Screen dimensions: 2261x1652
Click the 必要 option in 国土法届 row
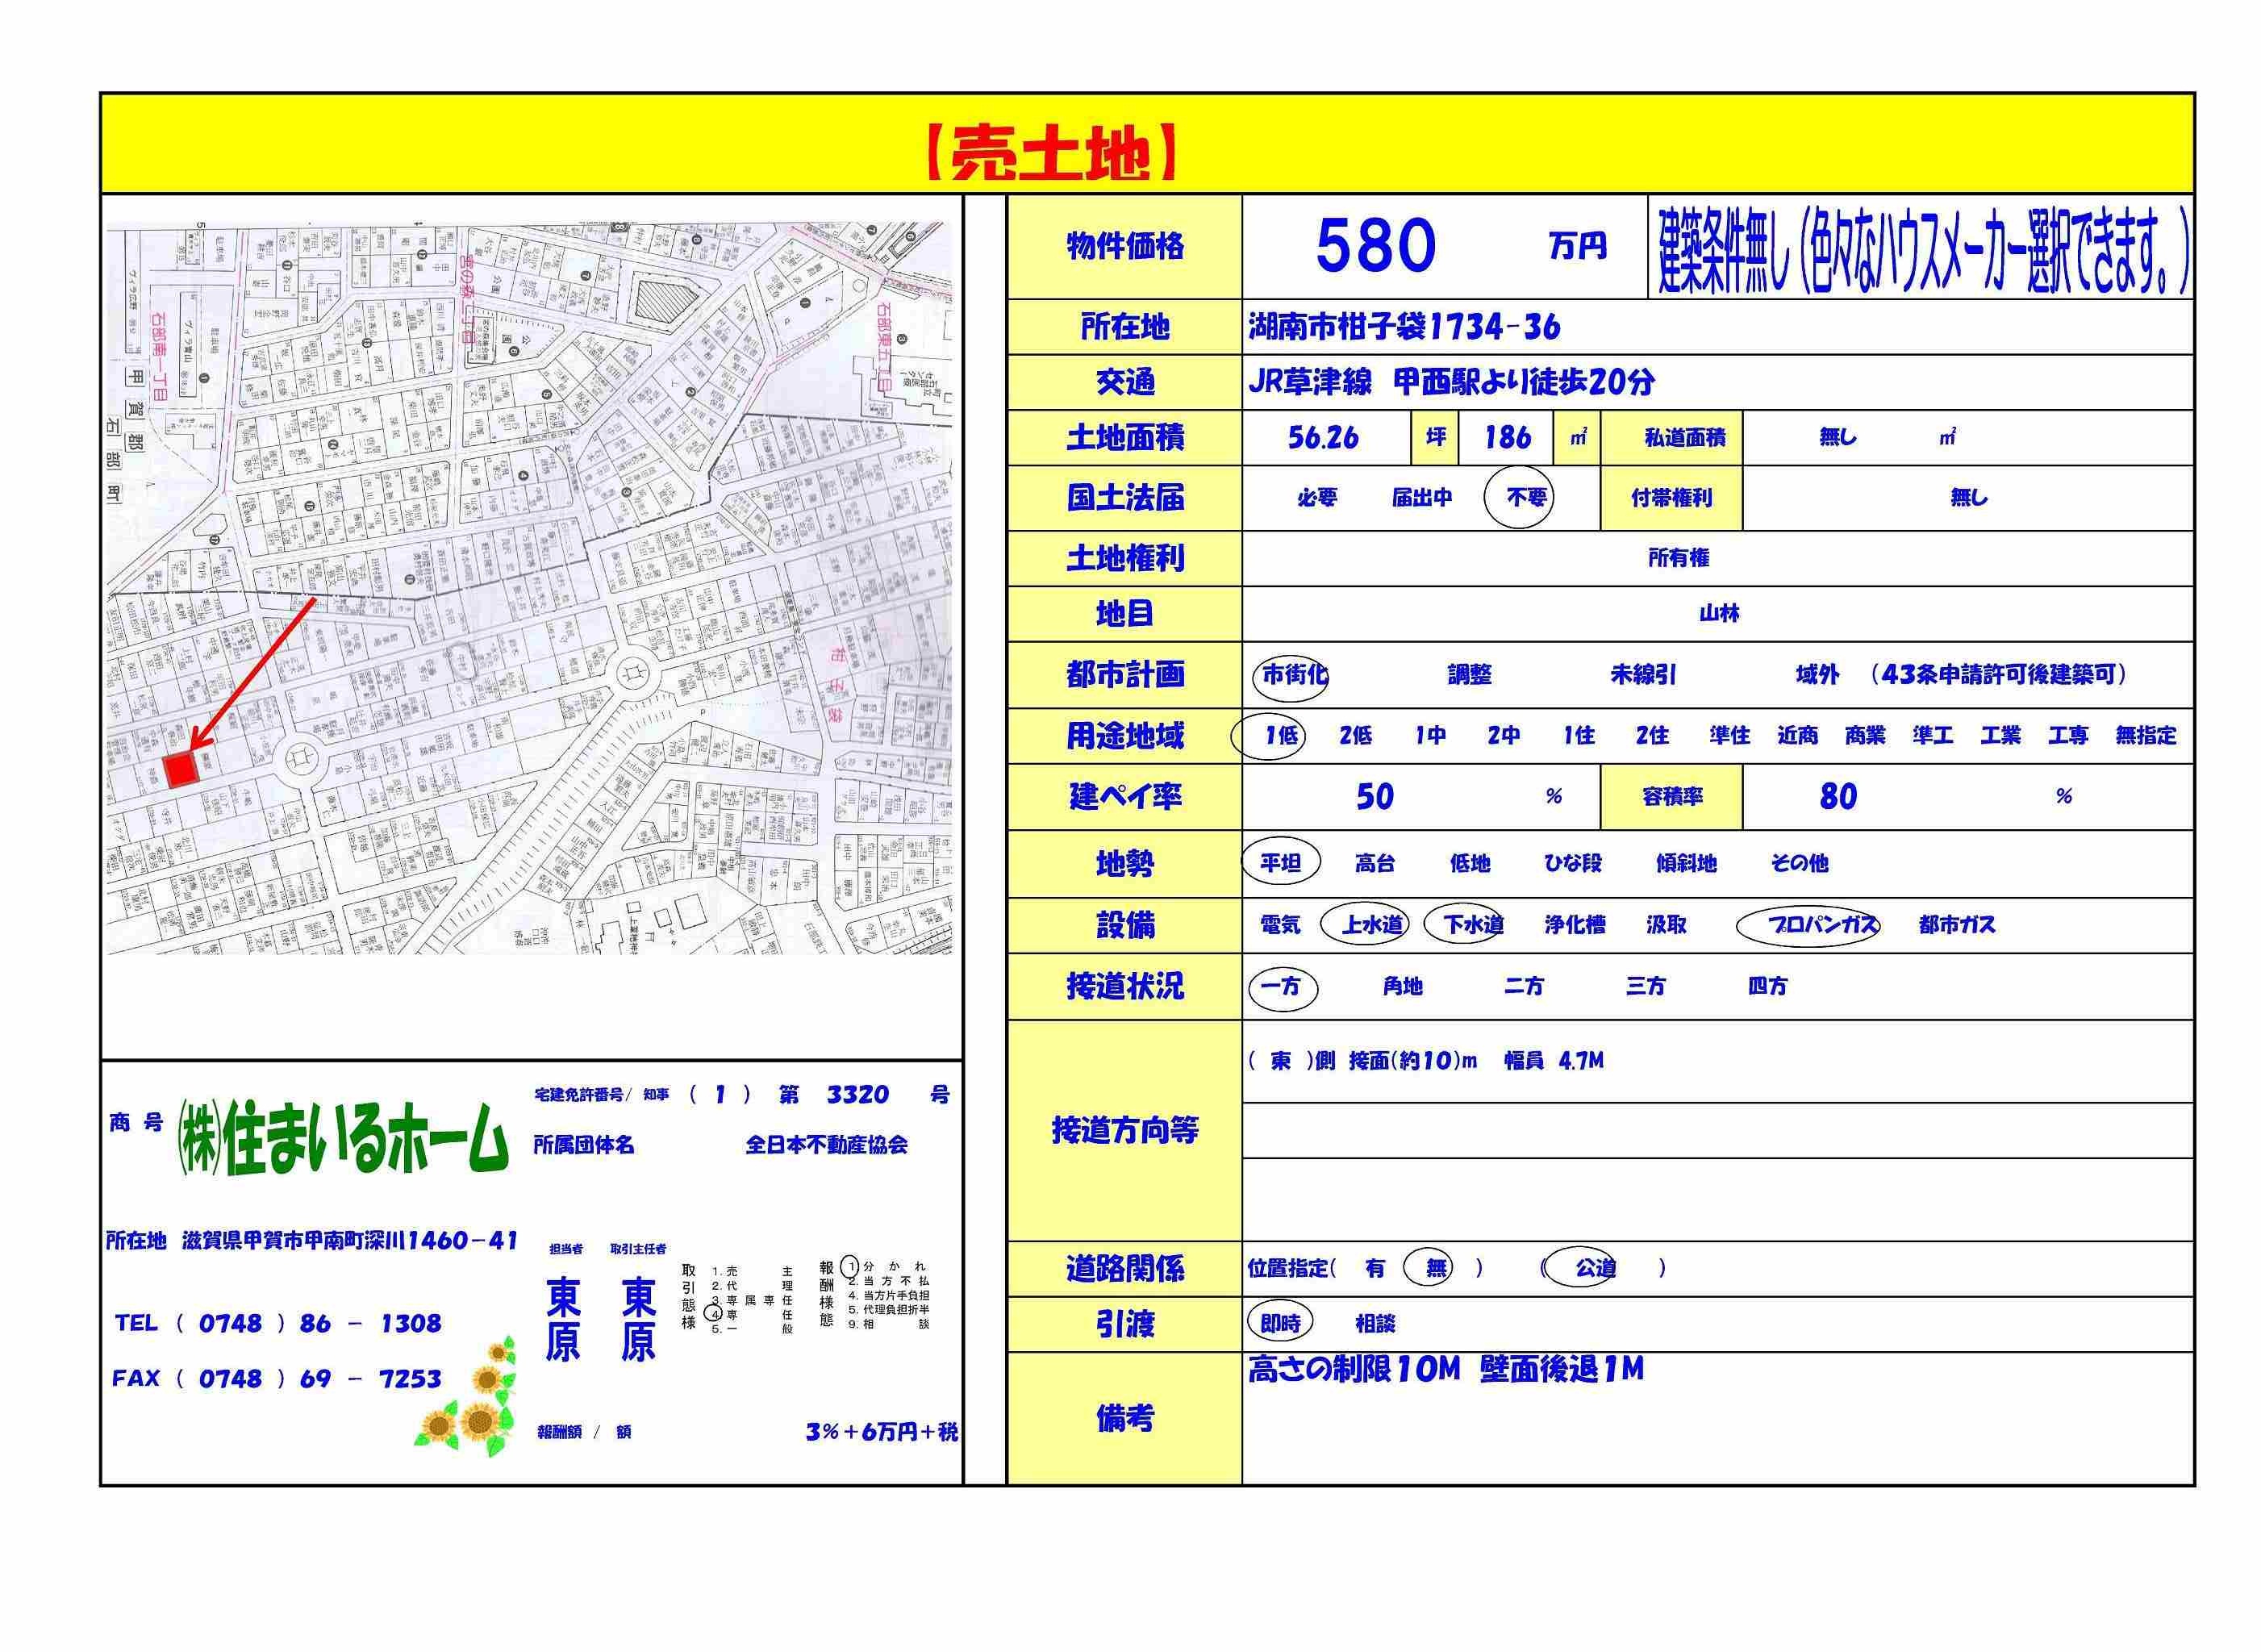pos(1317,498)
